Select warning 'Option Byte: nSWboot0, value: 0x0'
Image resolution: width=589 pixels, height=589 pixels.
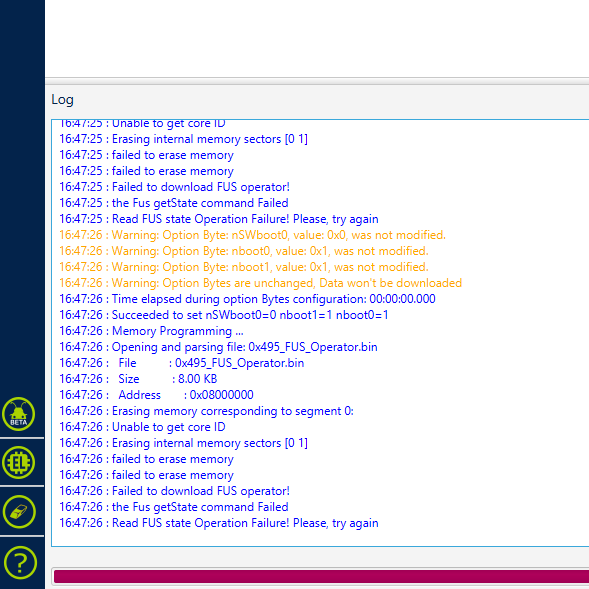(x=252, y=235)
